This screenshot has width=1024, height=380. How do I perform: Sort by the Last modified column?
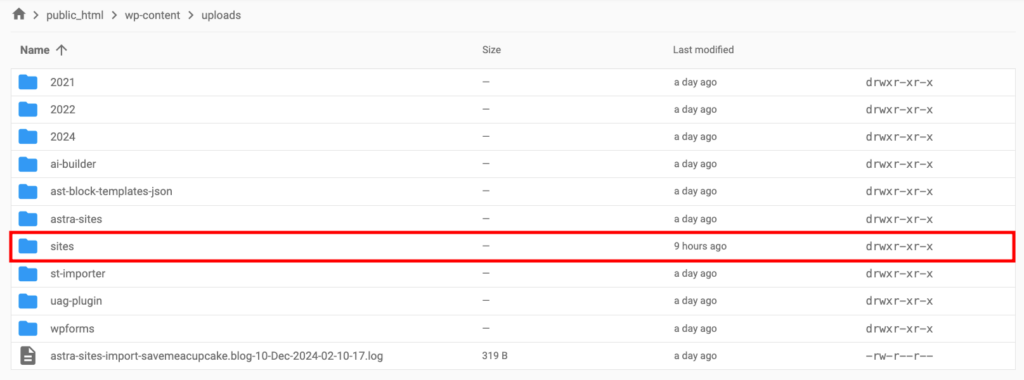point(703,50)
